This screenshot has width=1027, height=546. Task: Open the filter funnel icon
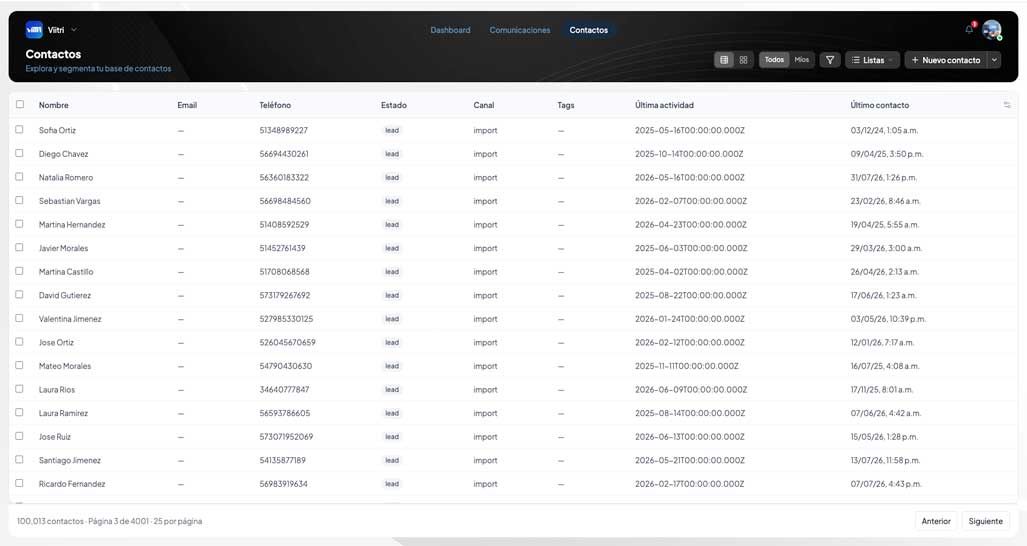pos(830,60)
